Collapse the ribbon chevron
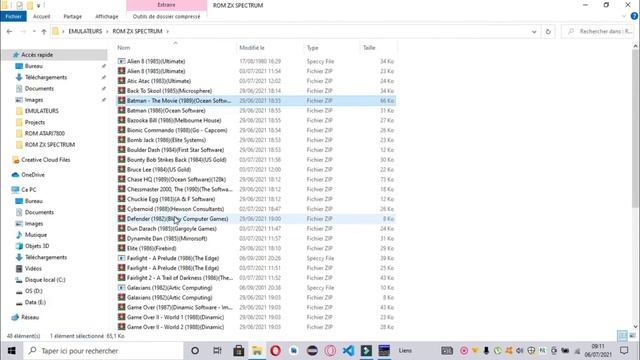Image resolution: width=640 pixels, height=360 pixels. 624,16
